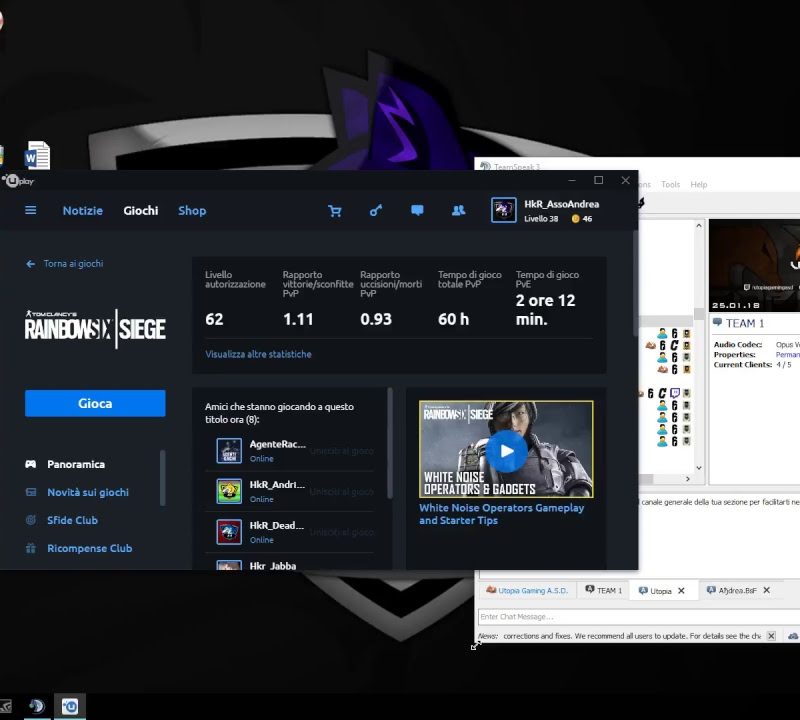
Task: Switch to the Afjdrea.BsF chat tab
Action: pyautogui.click(x=737, y=590)
